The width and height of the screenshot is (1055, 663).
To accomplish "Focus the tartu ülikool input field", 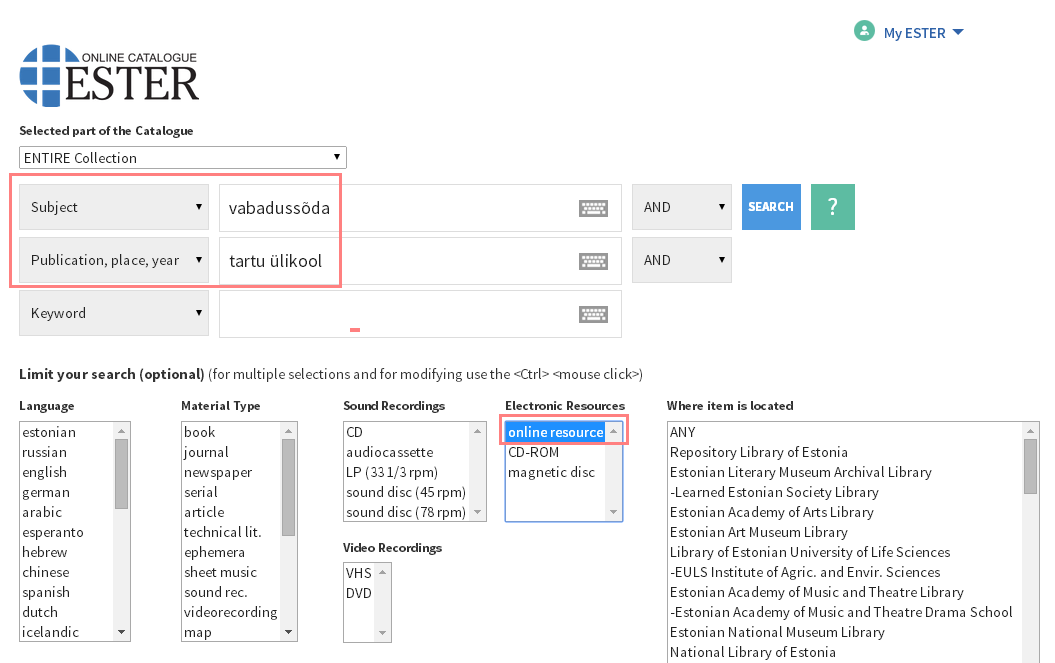I will (420, 261).
